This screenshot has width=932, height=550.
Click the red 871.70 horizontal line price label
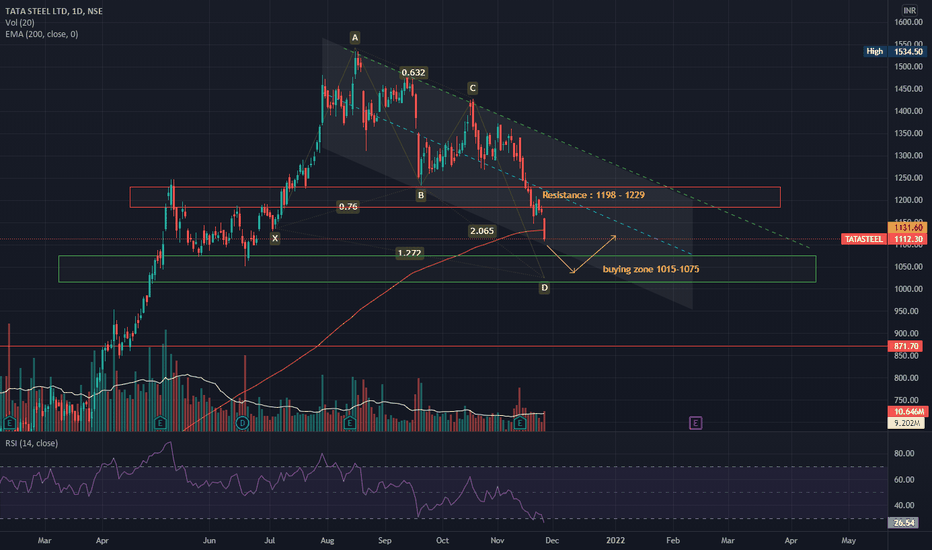(907, 346)
